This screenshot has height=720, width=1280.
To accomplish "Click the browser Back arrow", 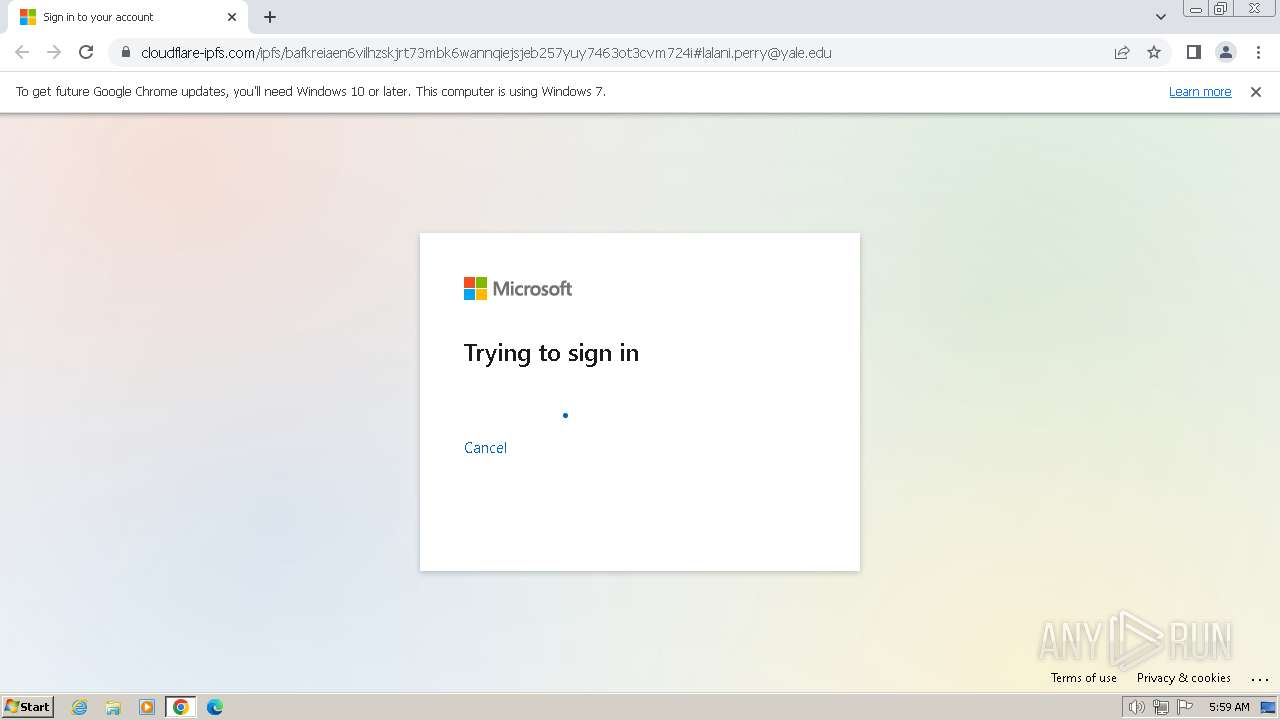I will 22,53.
